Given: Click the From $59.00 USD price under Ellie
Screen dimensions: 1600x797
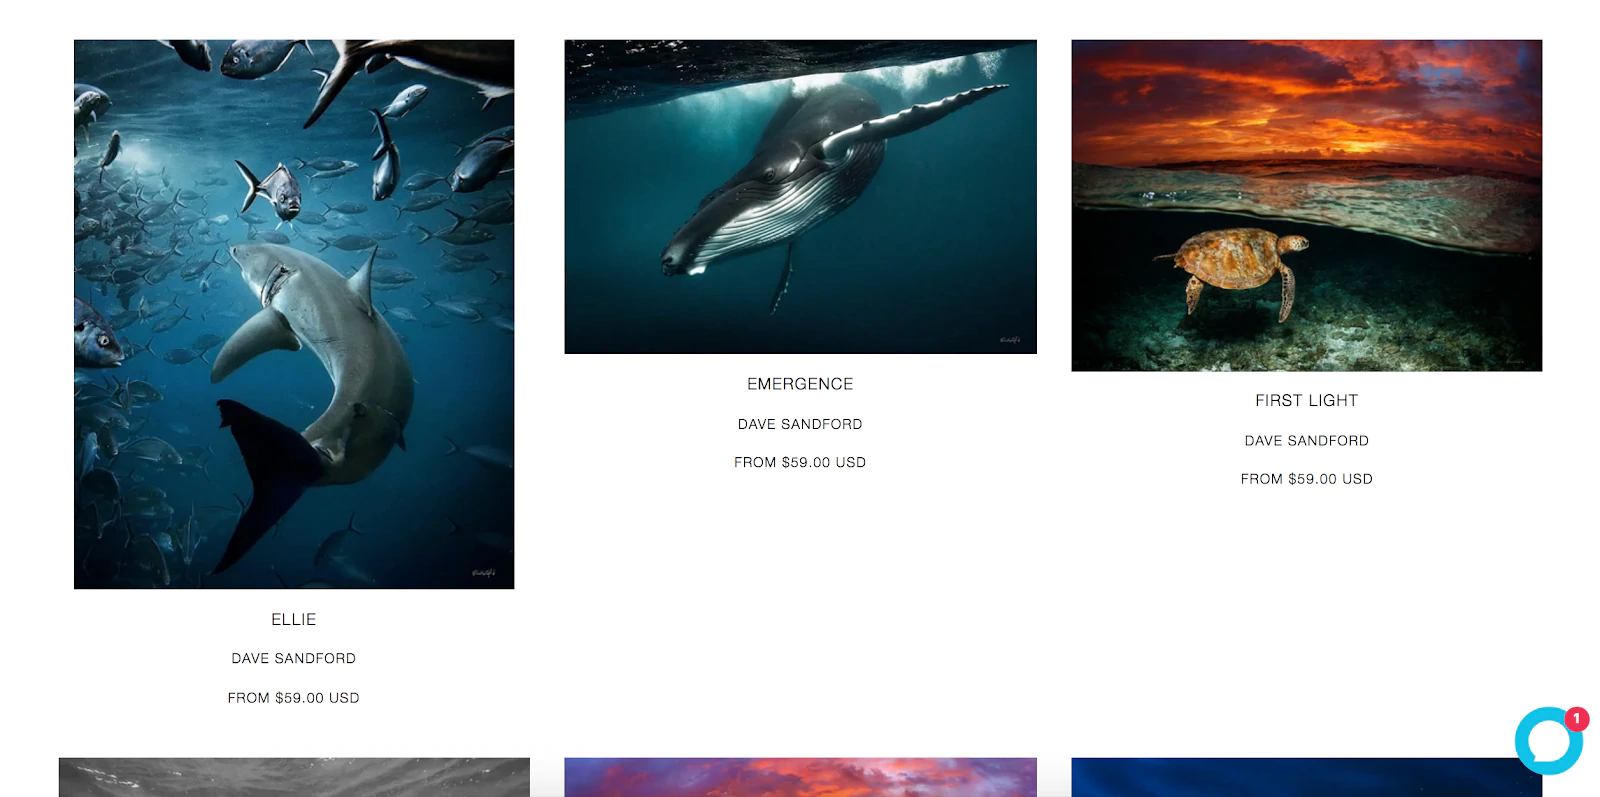Looking at the screenshot, I should 294,698.
